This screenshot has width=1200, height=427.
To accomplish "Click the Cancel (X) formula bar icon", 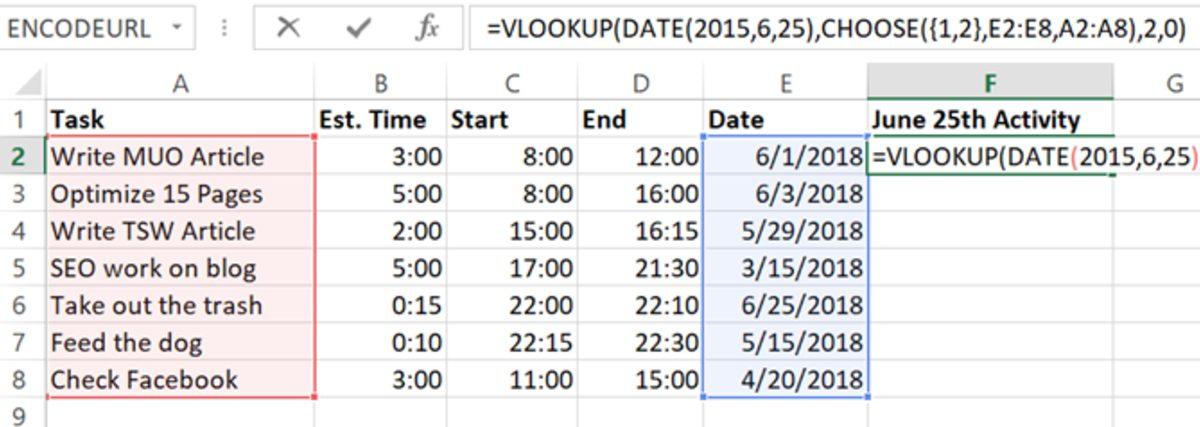I will pos(288,29).
